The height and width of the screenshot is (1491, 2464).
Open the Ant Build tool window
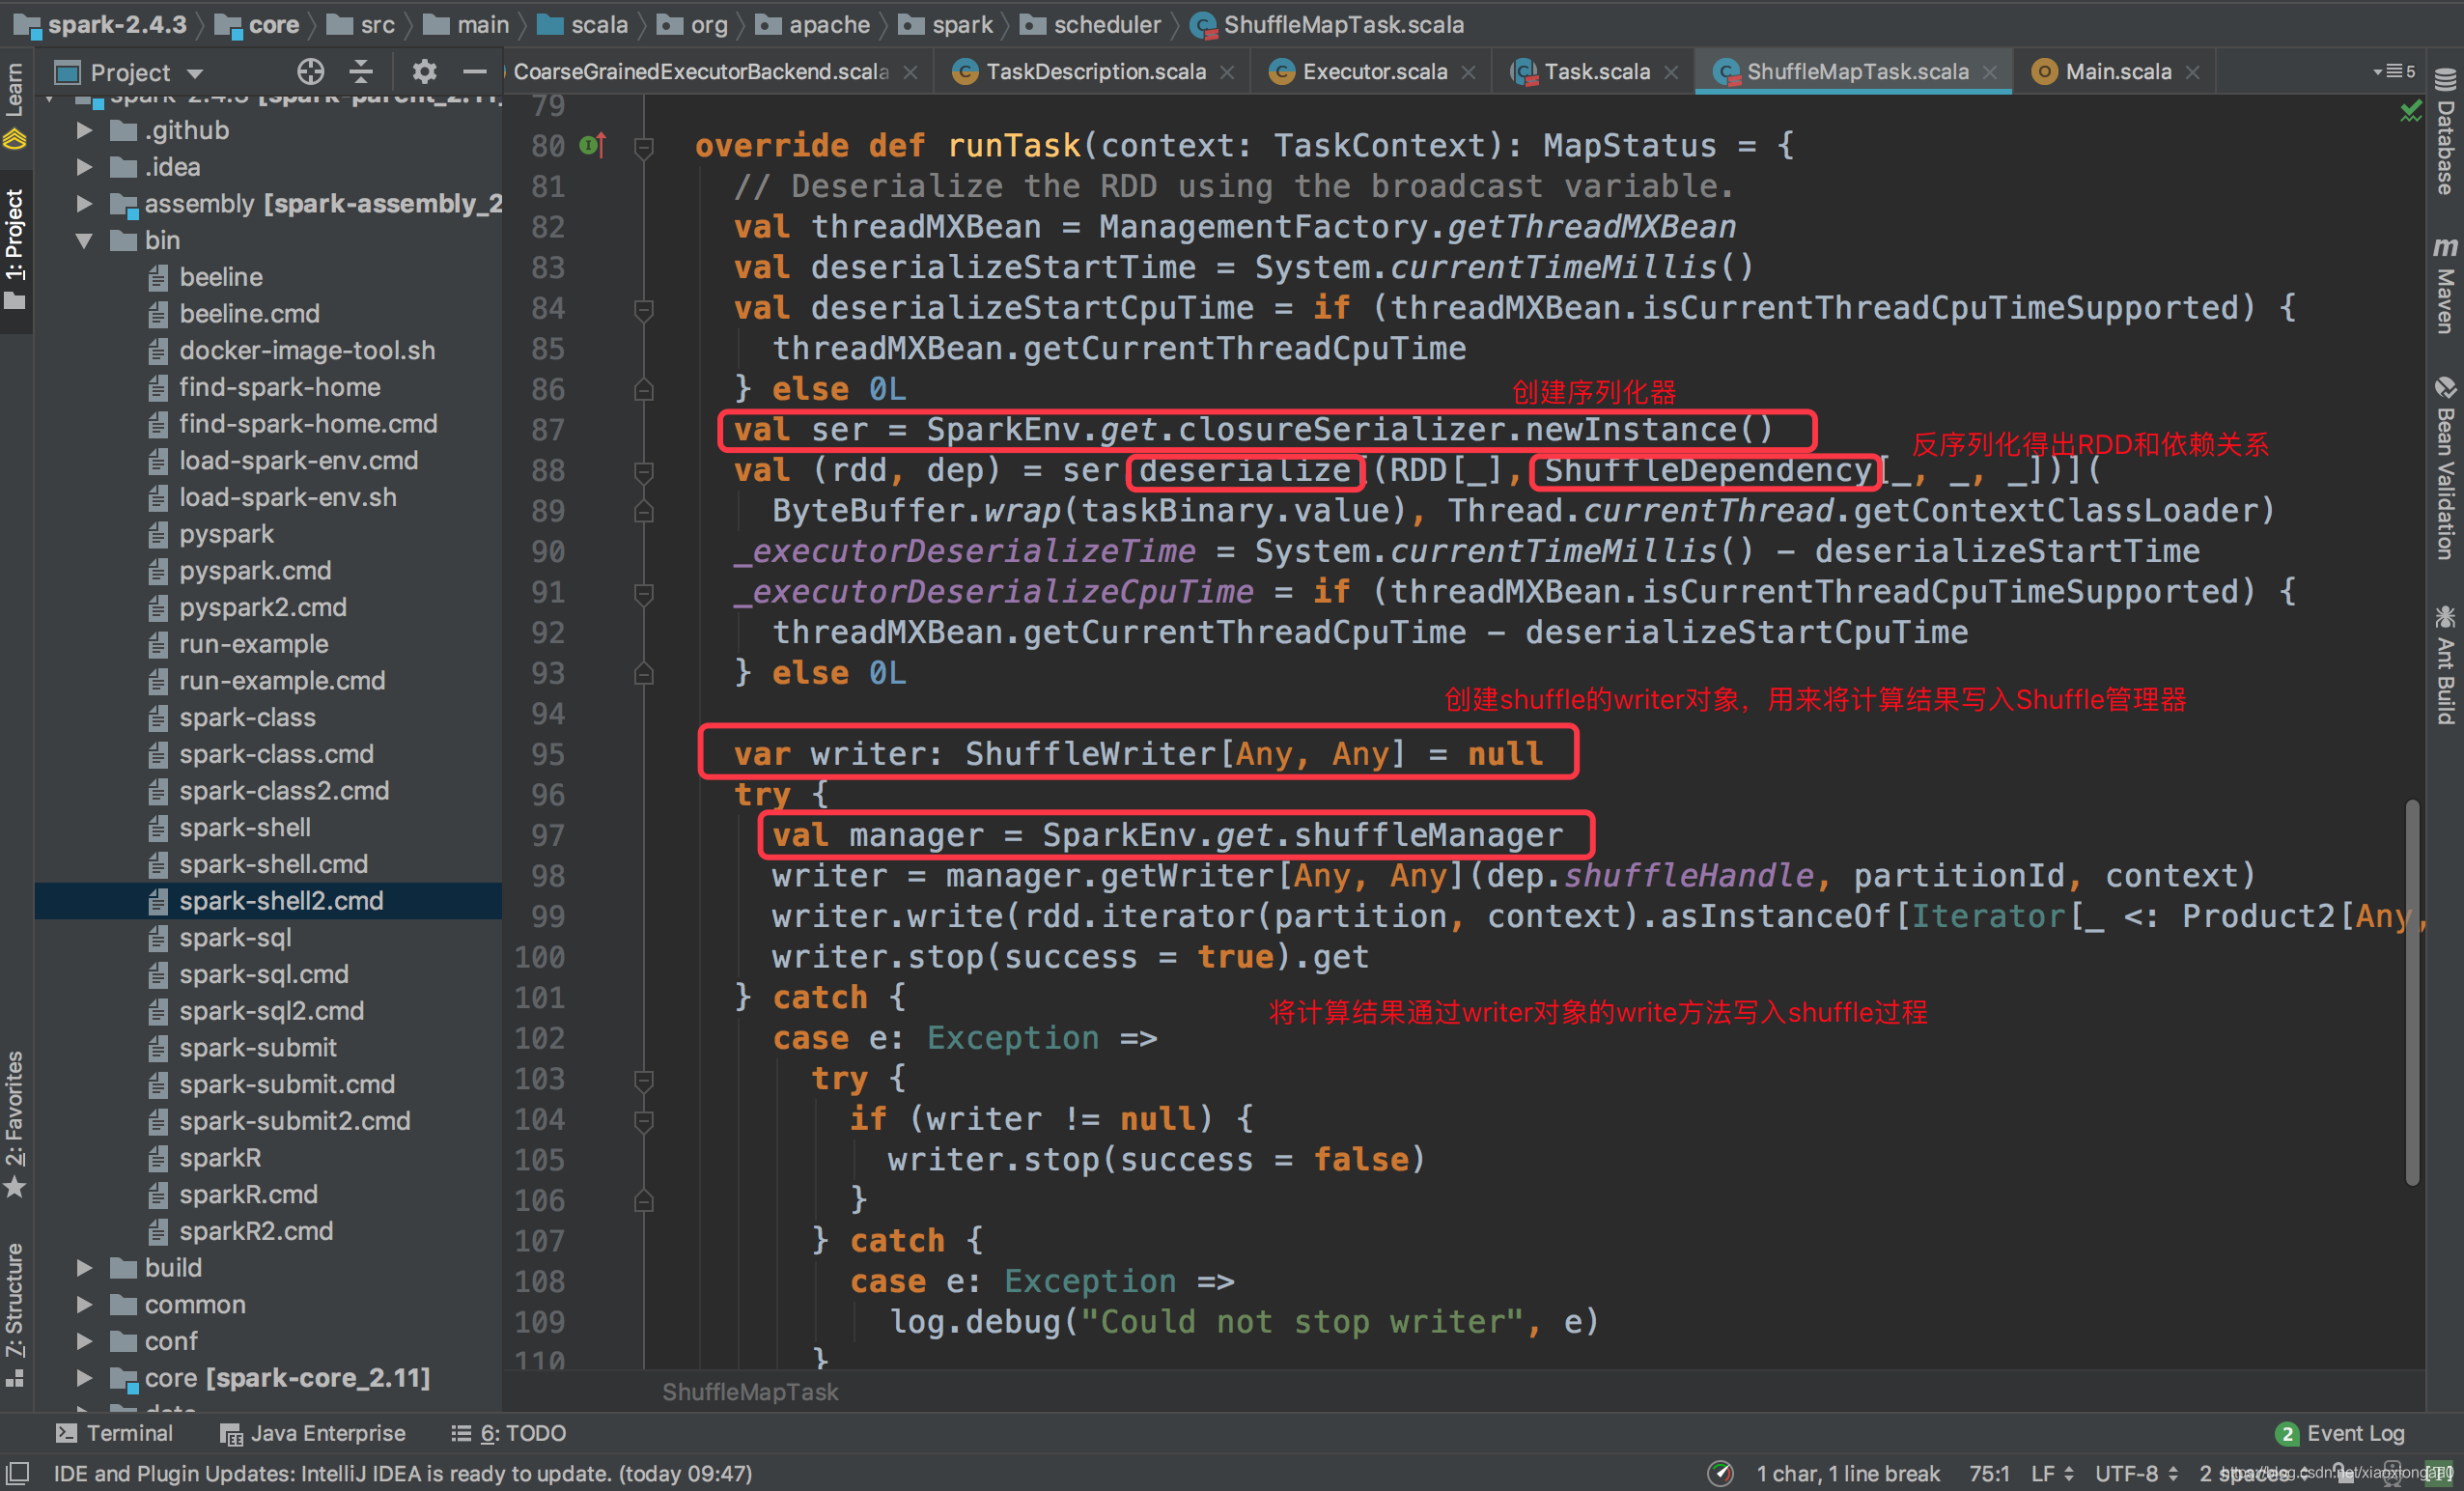pos(2446,664)
